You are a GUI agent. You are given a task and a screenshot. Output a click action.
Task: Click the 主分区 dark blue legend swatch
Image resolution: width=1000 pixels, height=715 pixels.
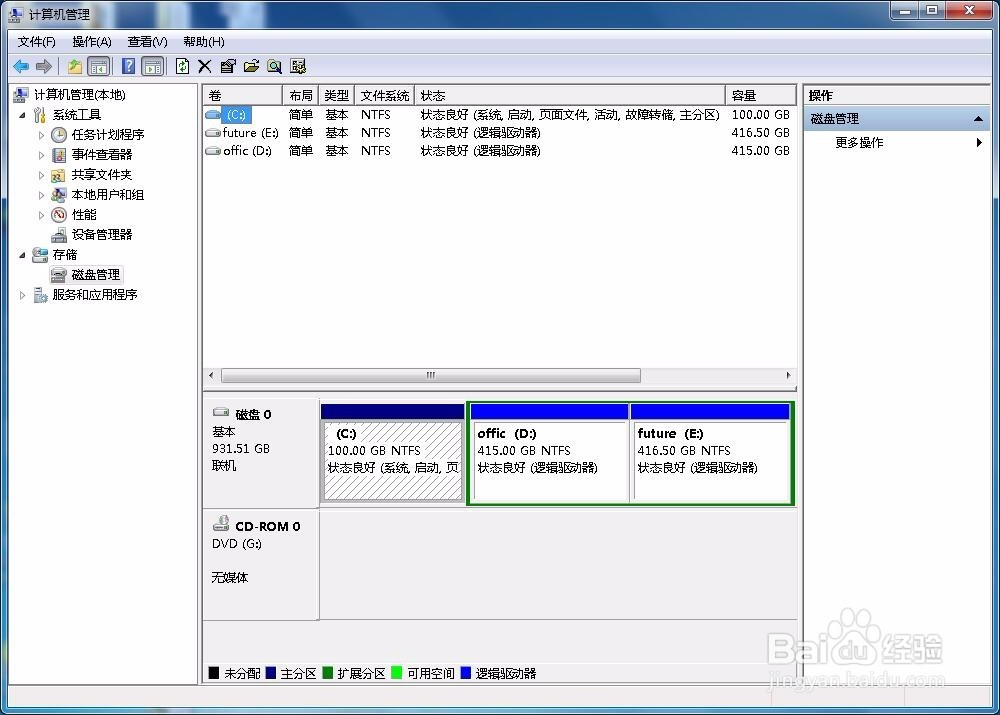pyautogui.click(x=270, y=673)
